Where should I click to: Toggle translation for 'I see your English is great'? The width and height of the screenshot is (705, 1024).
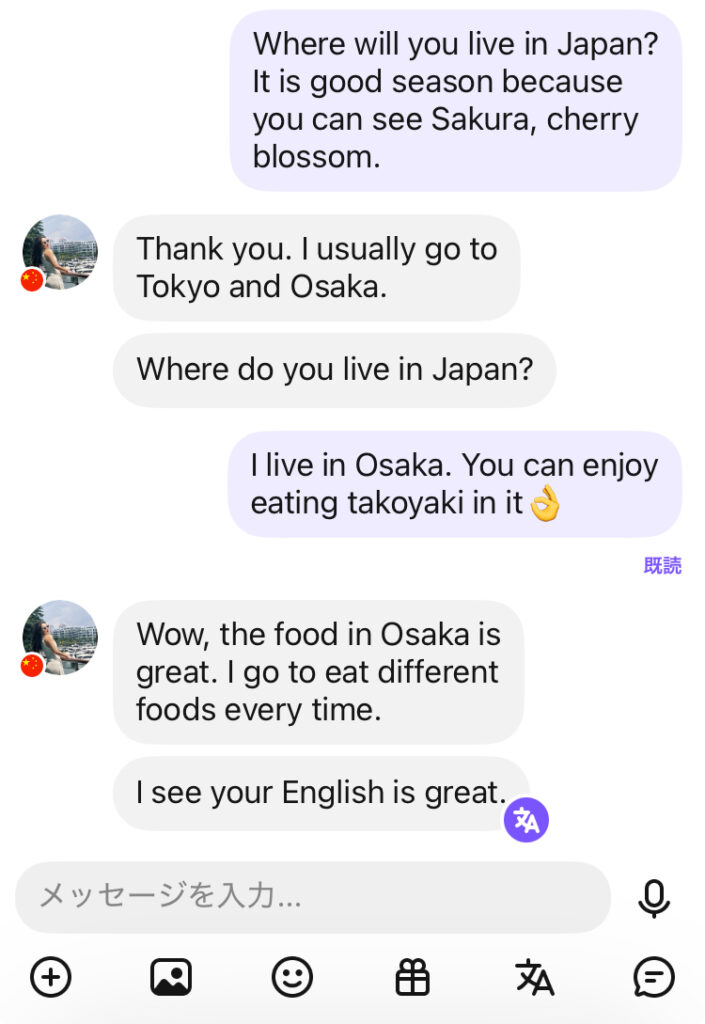click(x=526, y=819)
